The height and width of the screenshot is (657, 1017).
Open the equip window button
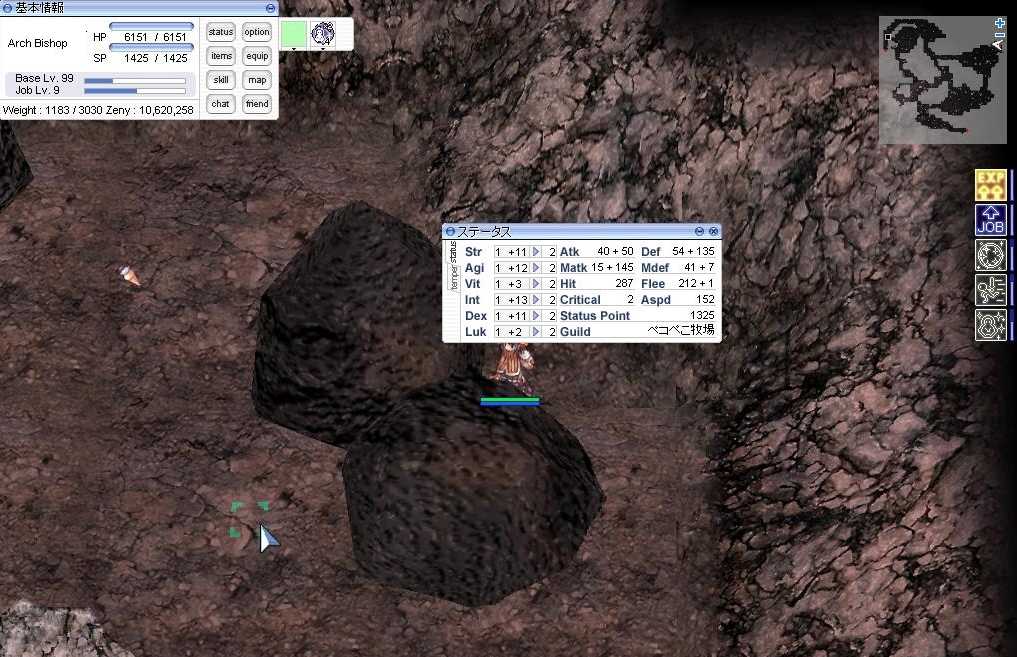click(x=257, y=56)
